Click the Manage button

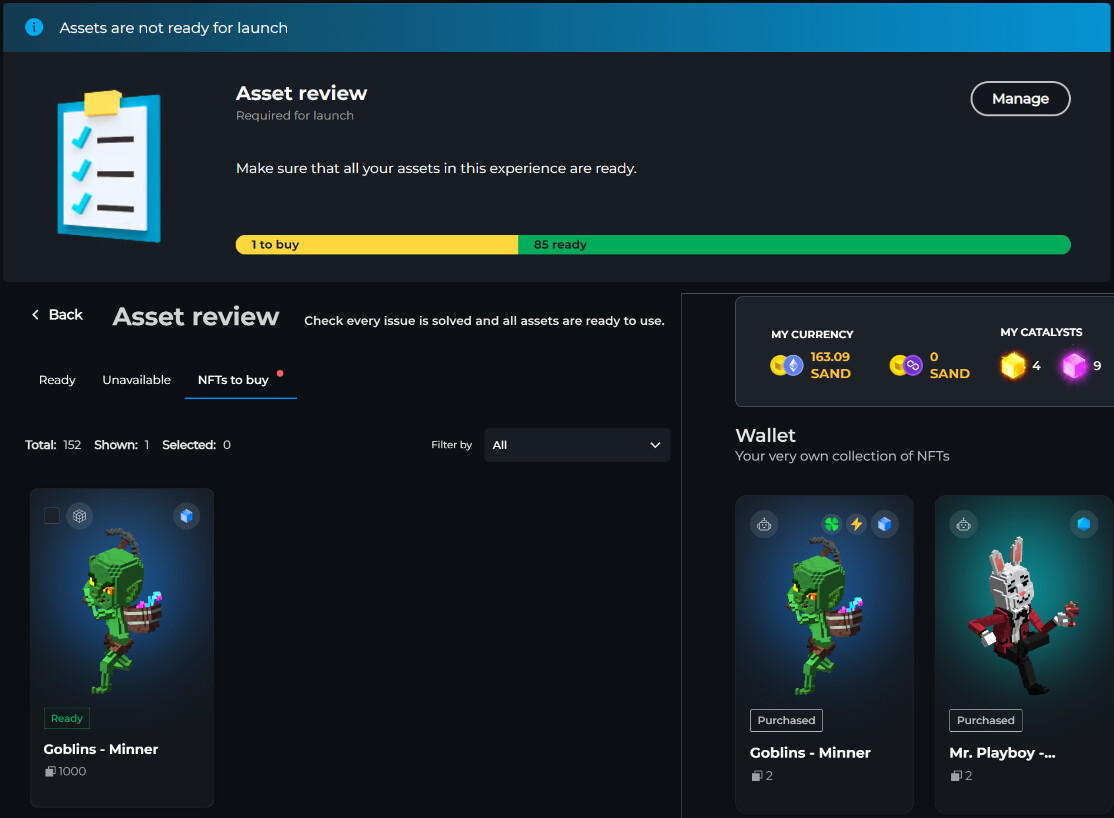[1020, 99]
